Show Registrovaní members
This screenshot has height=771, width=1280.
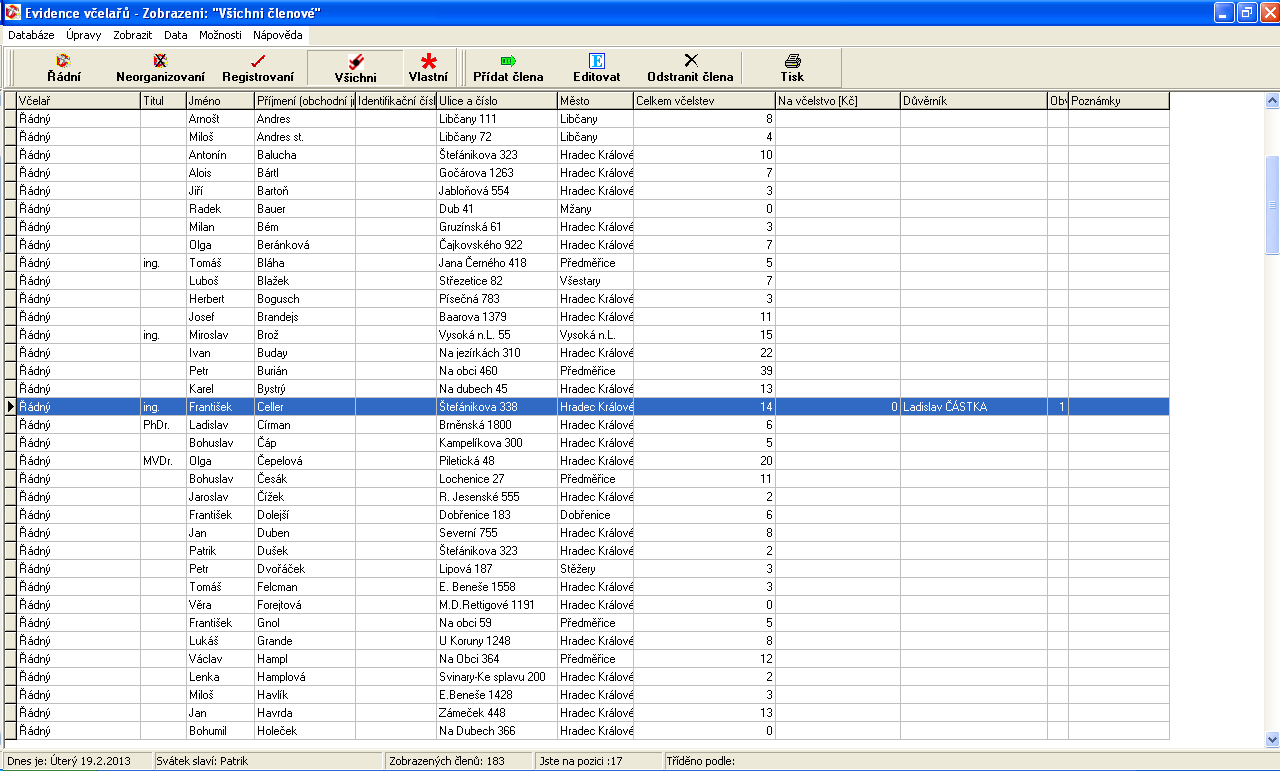pyautogui.click(x=258, y=68)
